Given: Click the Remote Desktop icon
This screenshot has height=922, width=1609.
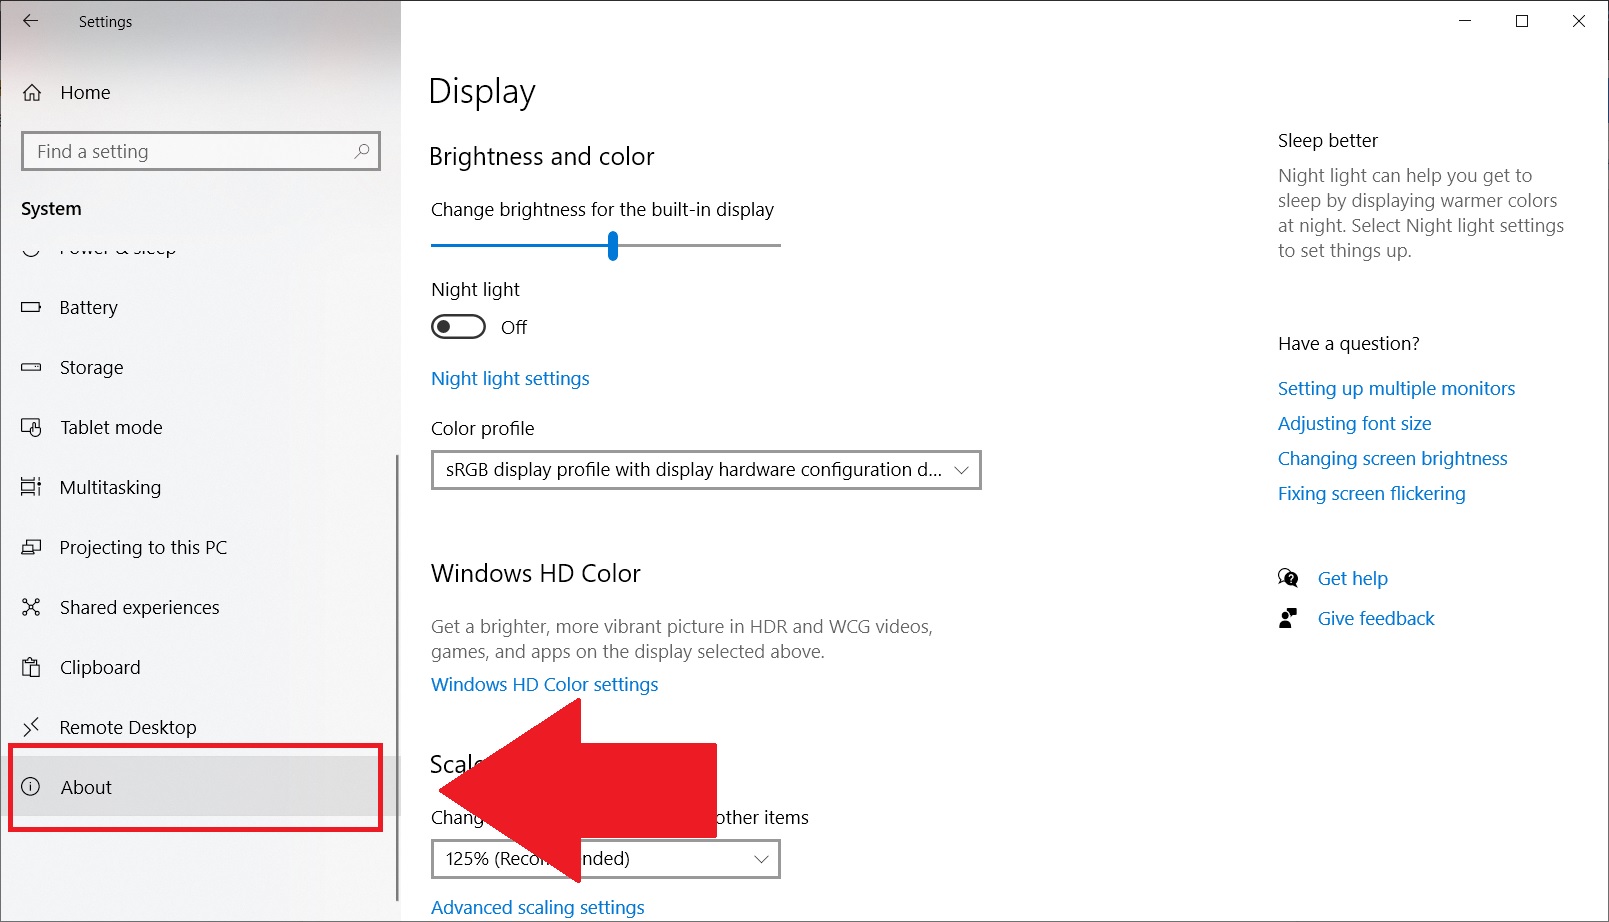Looking at the screenshot, I should [31, 727].
